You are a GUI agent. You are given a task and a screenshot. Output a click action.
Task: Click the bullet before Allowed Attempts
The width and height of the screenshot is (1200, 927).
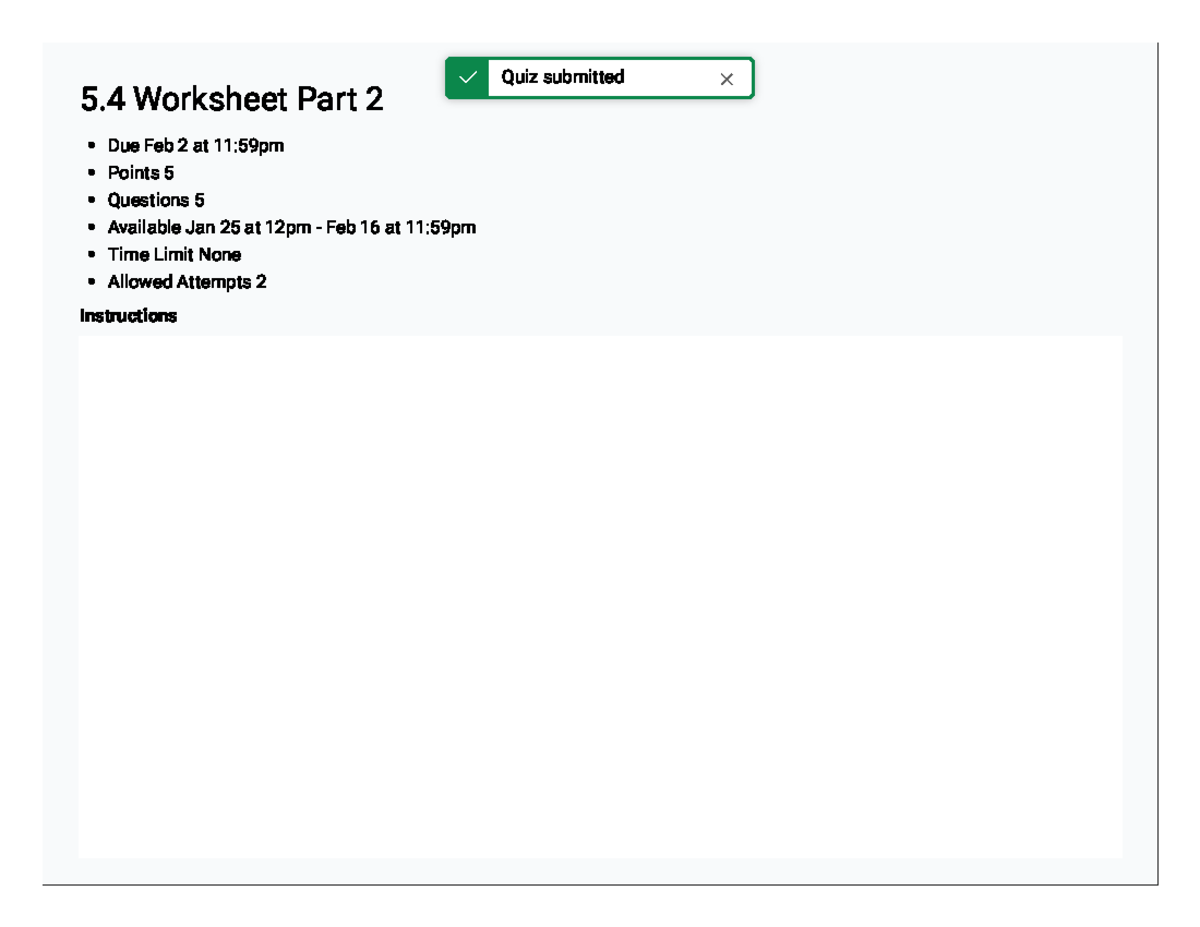[x=91, y=281]
